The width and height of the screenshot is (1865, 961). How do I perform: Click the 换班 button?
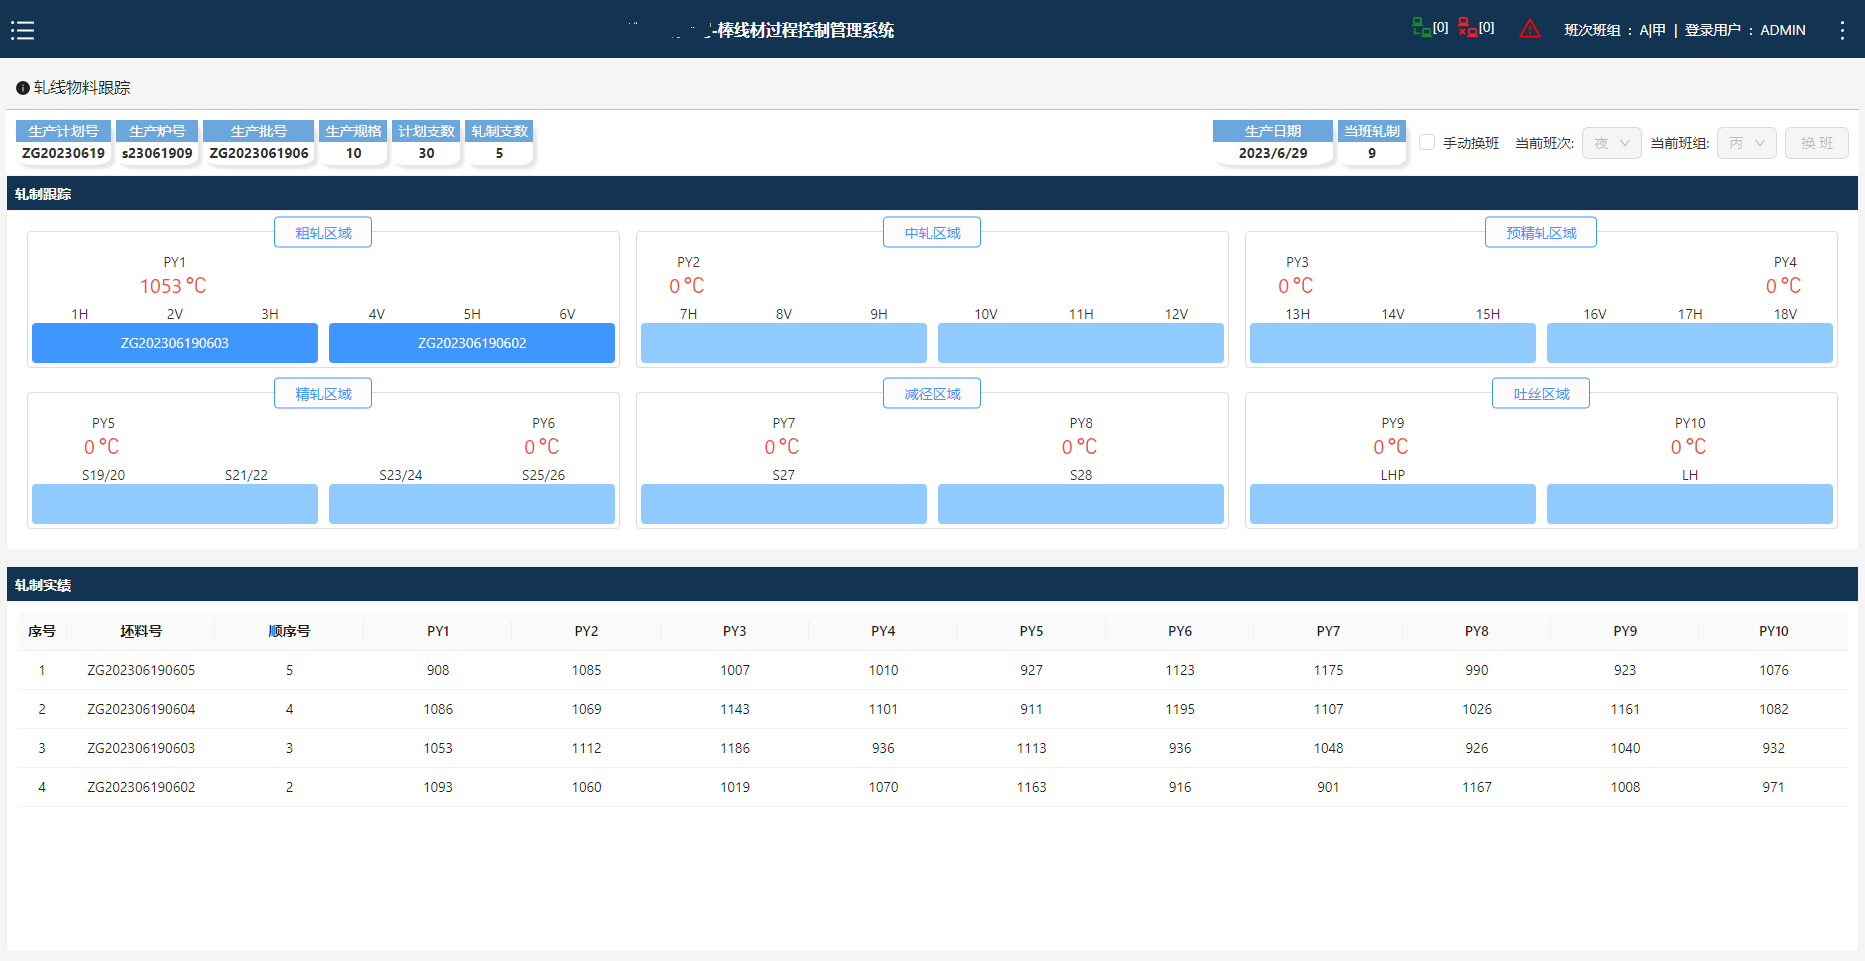(1817, 143)
